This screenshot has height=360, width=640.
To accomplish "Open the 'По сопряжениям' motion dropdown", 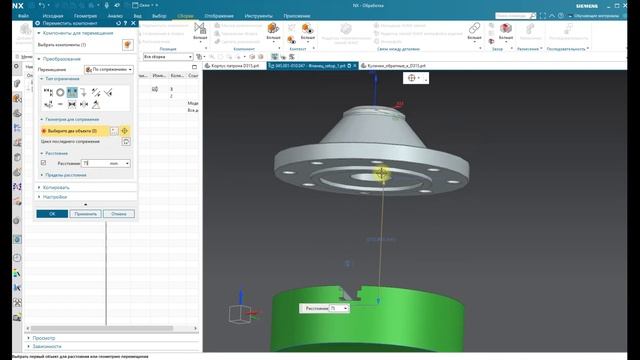I will click(109, 69).
